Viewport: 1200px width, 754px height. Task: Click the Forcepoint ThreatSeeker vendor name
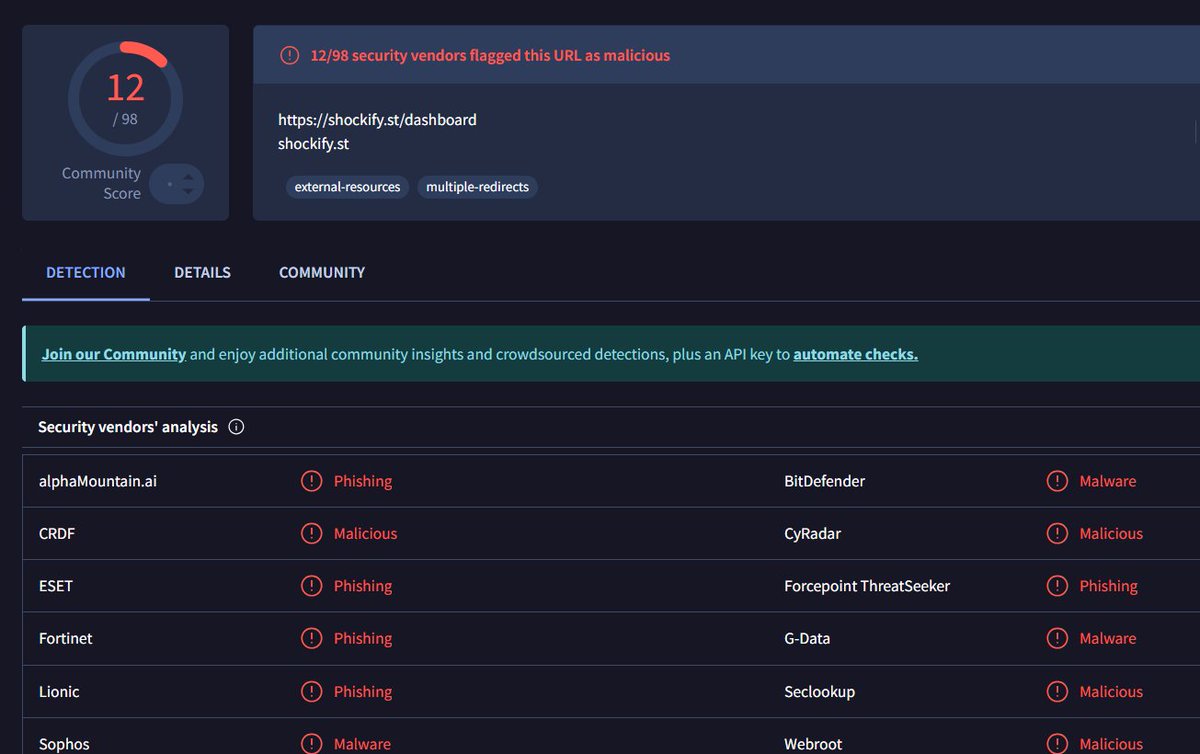point(867,586)
